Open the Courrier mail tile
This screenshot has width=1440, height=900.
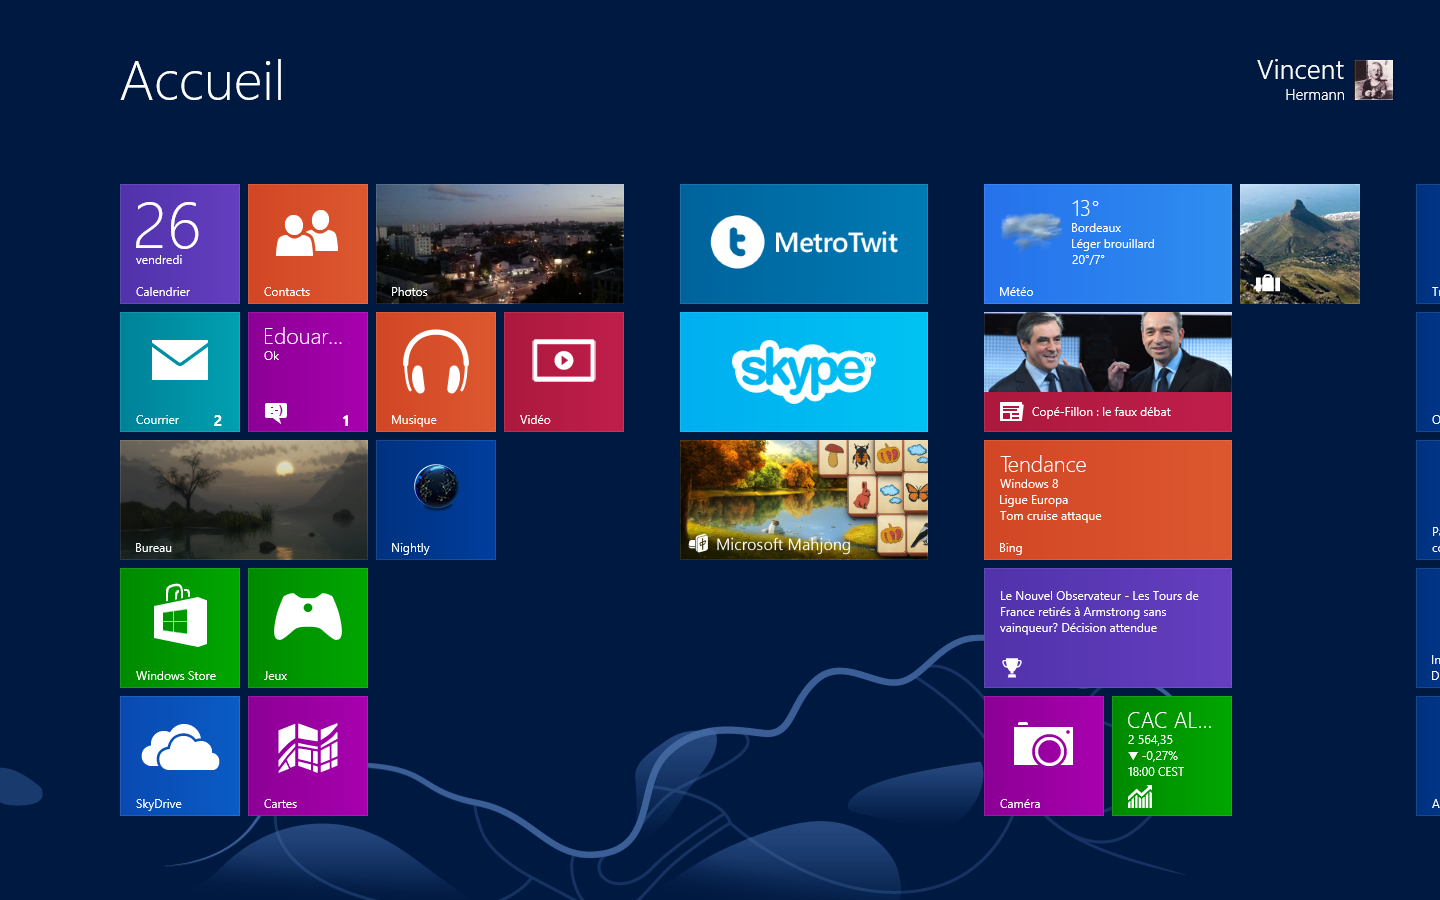coord(180,372)
